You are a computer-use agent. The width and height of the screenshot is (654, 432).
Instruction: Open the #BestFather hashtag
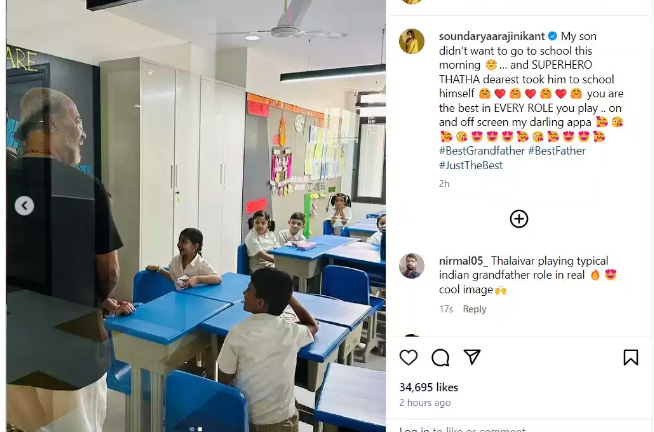click(557, 151)
